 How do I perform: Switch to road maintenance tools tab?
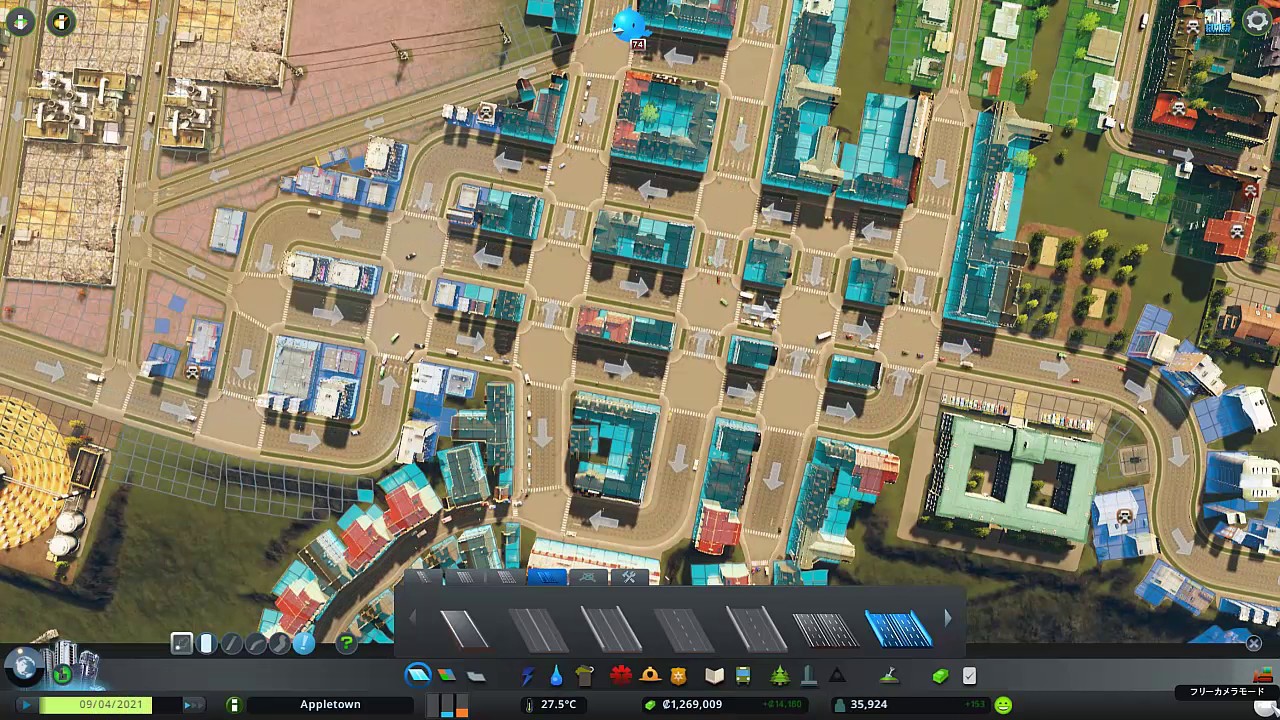pyautogui.click(x=628, y=577)
